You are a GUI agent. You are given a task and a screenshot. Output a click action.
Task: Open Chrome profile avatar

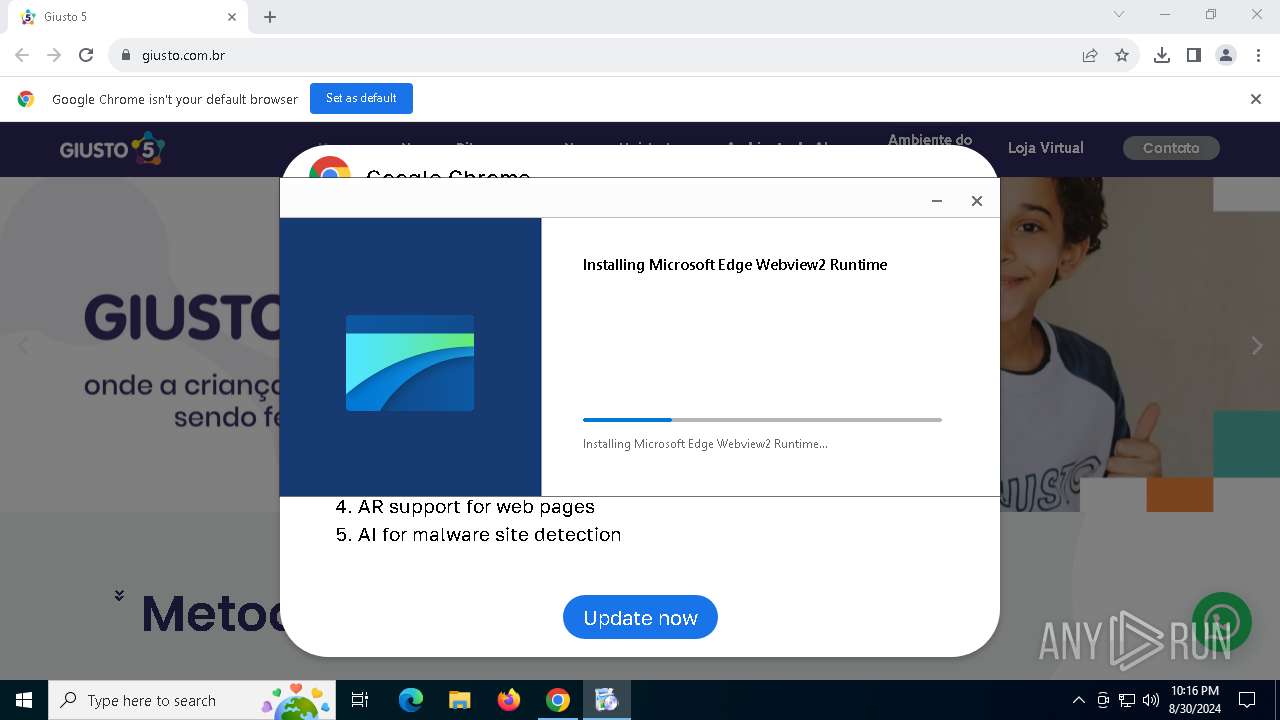1226,55
